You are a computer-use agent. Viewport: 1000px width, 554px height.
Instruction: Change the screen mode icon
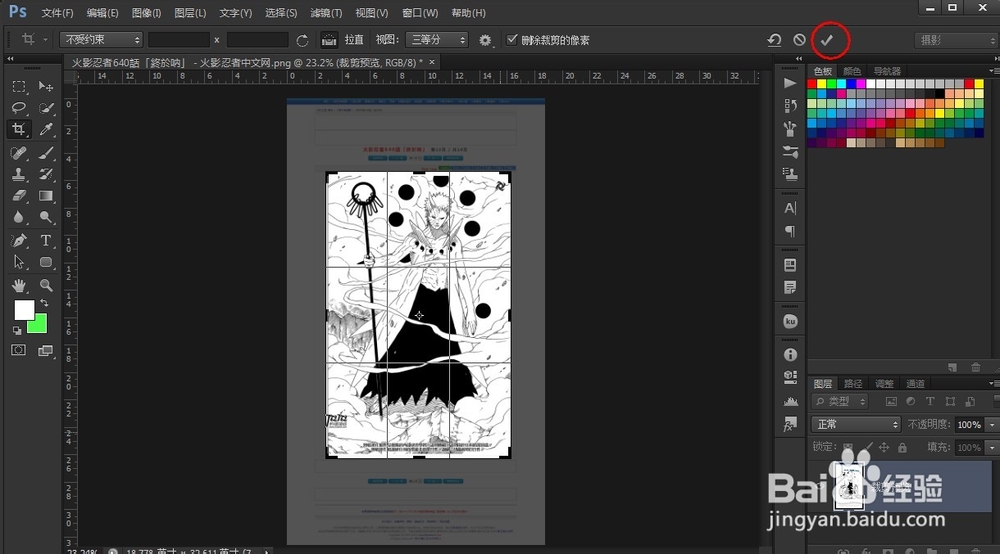[x=45, y=351]
